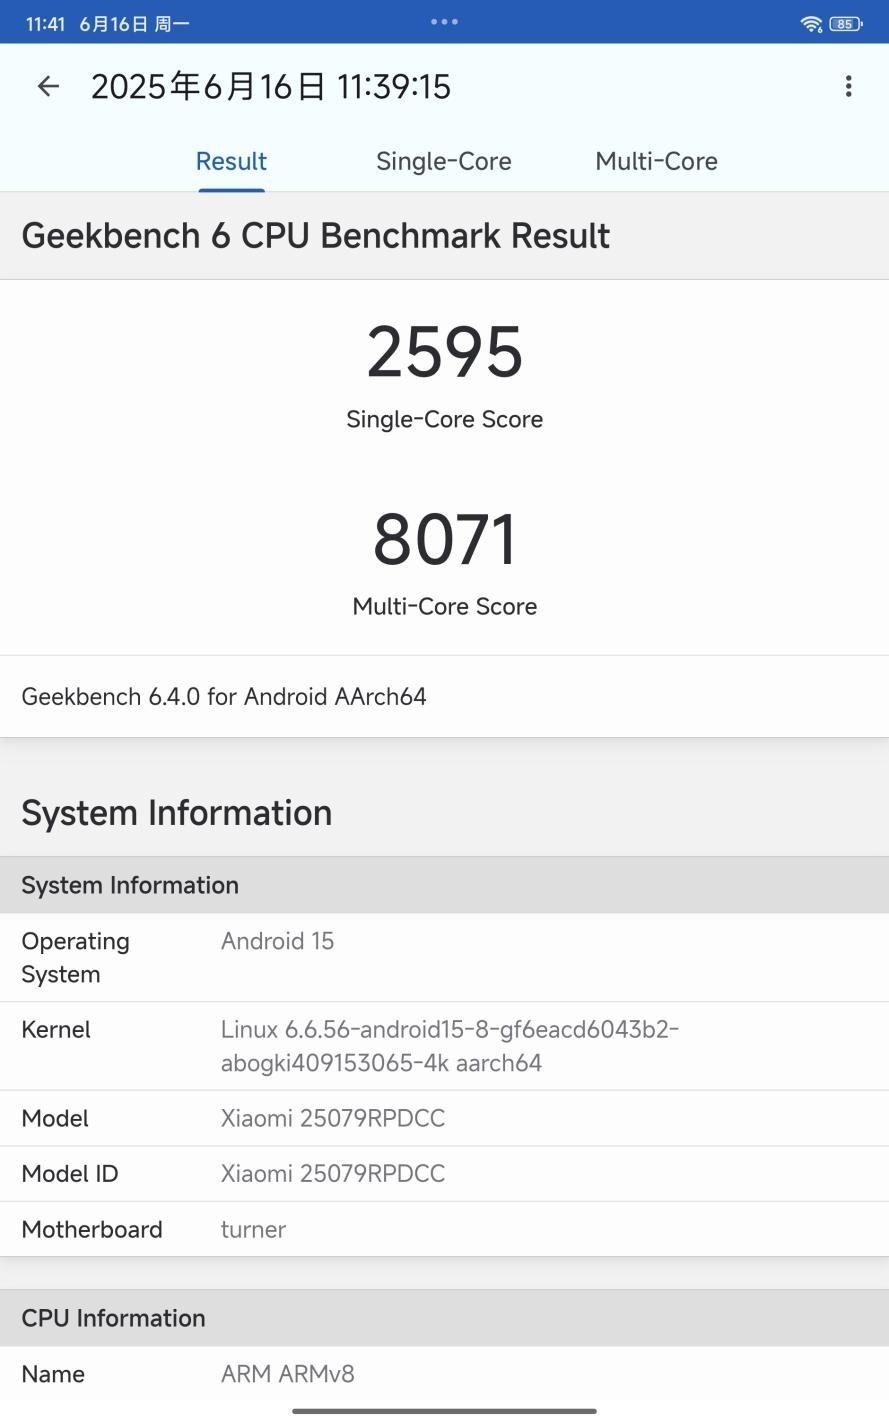Tap the Wi-Fi status icon
The width and height of the screenshot is (889, 1422).
click(811, 23)
